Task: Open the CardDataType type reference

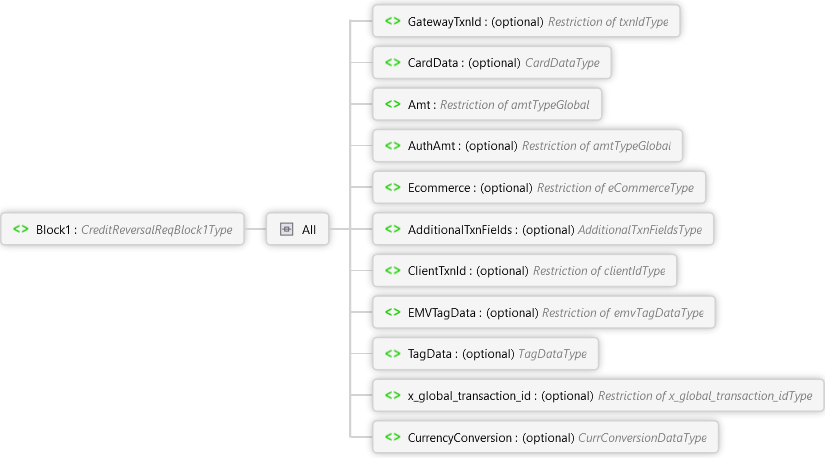Action: pyautogui.click(x=562, y=63)
